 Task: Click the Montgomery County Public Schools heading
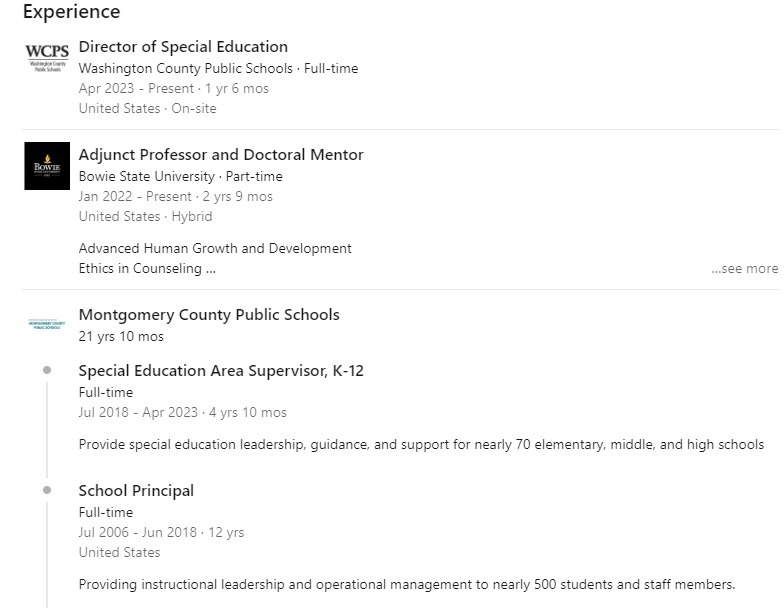pos(209,314)
